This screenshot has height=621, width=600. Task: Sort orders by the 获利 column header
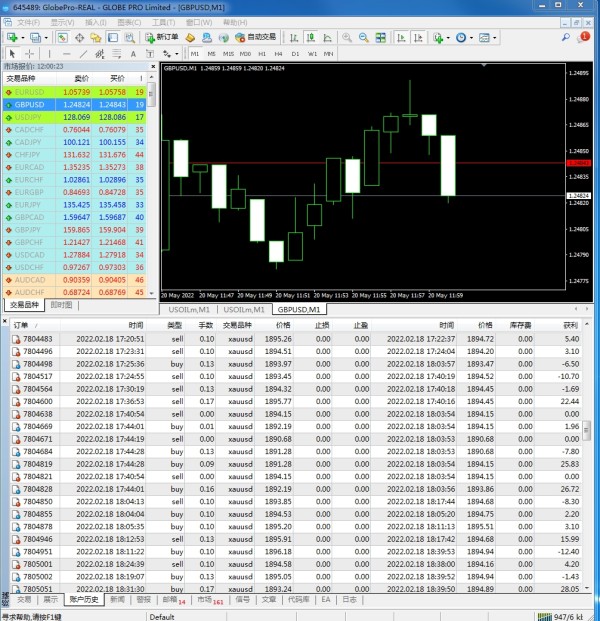click(570, 325)
